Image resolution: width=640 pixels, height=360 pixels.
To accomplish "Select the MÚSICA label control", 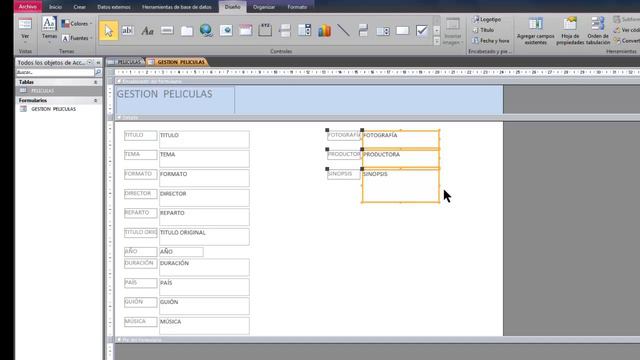I will click(x=140, y=322).
